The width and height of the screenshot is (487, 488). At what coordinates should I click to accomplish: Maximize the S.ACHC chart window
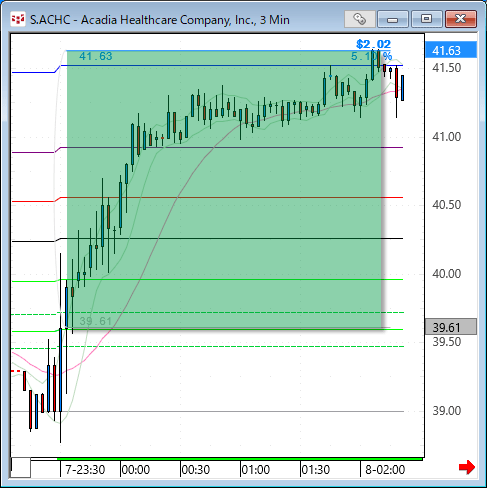tap(426, 19)
